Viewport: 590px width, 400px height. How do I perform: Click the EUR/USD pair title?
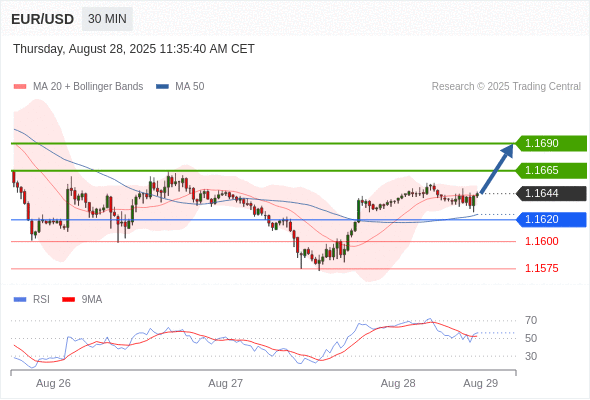pos(42,19)
